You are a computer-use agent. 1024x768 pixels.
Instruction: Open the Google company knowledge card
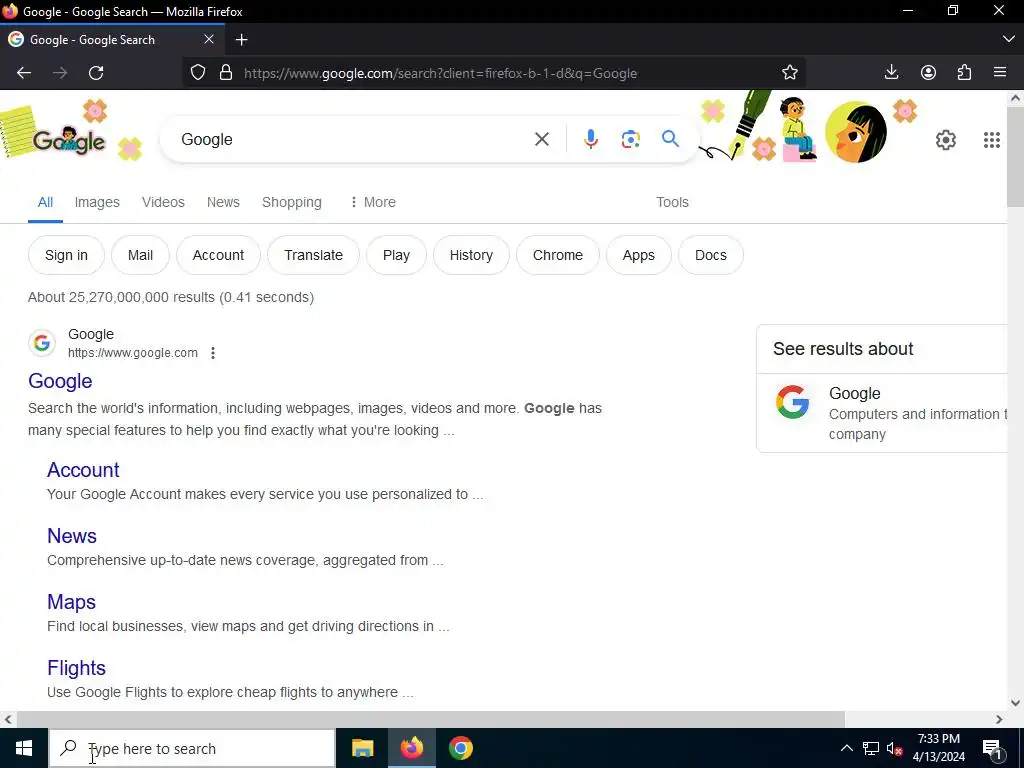coord(882,413)
